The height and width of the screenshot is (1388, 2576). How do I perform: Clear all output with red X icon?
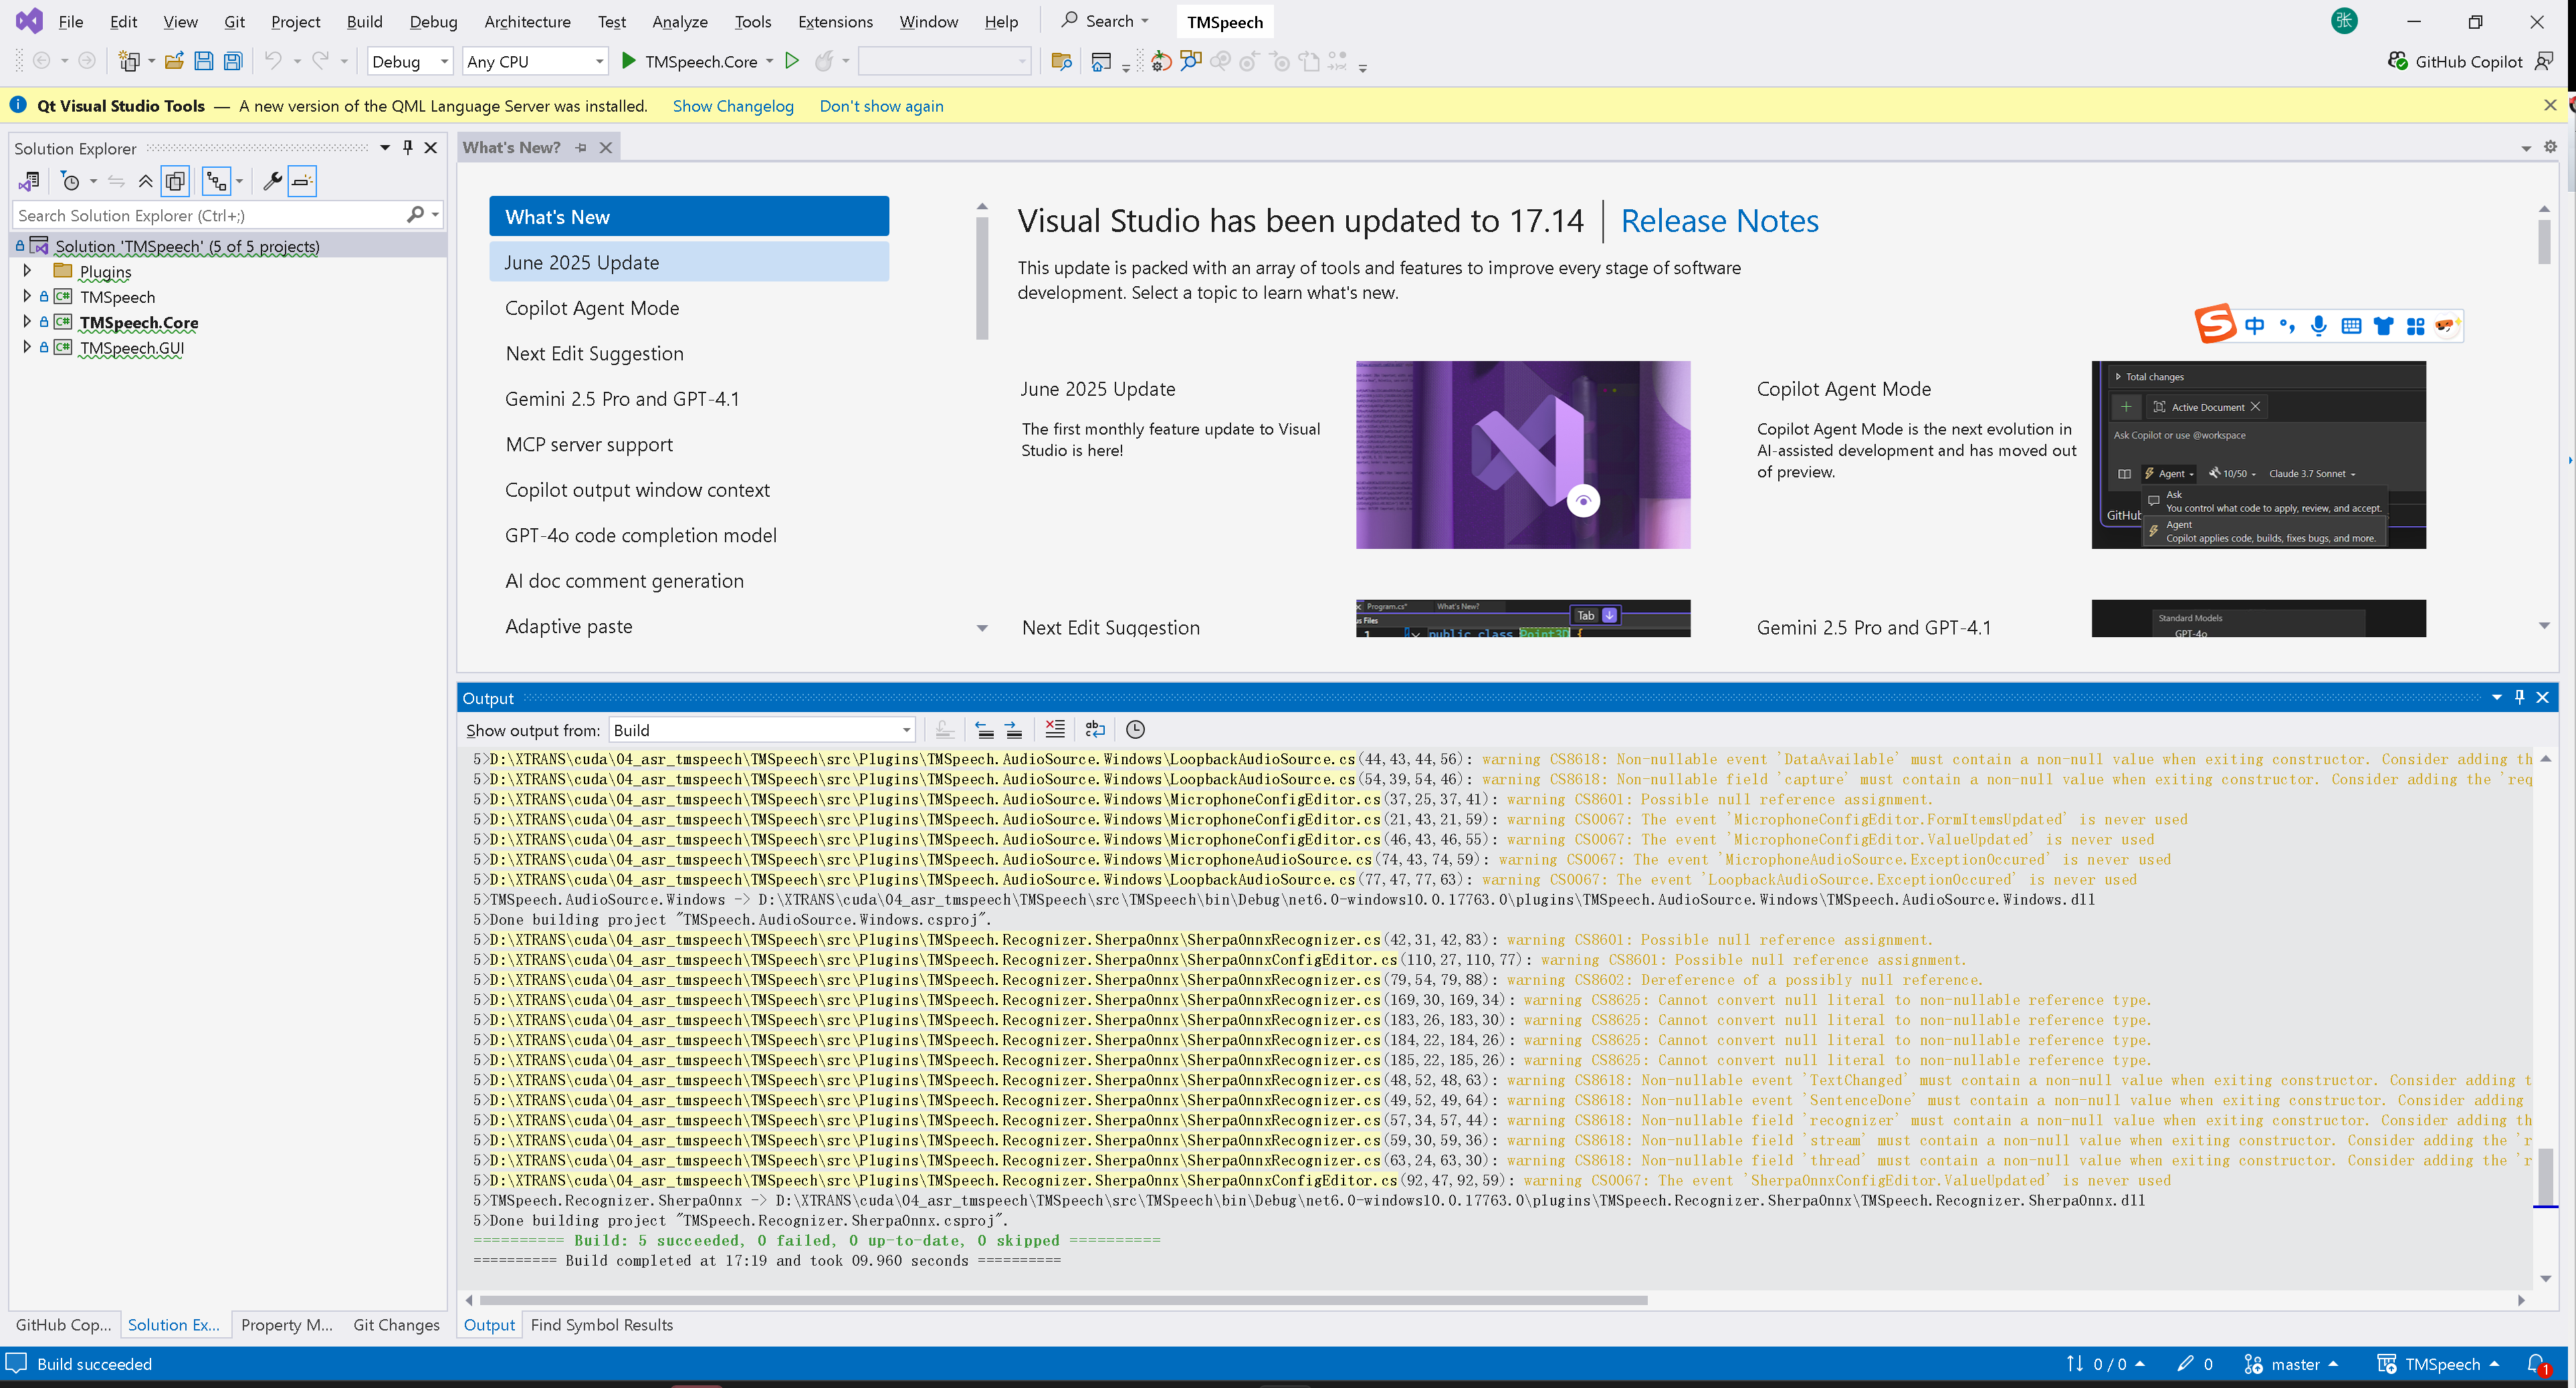[x=1054, y=729]
